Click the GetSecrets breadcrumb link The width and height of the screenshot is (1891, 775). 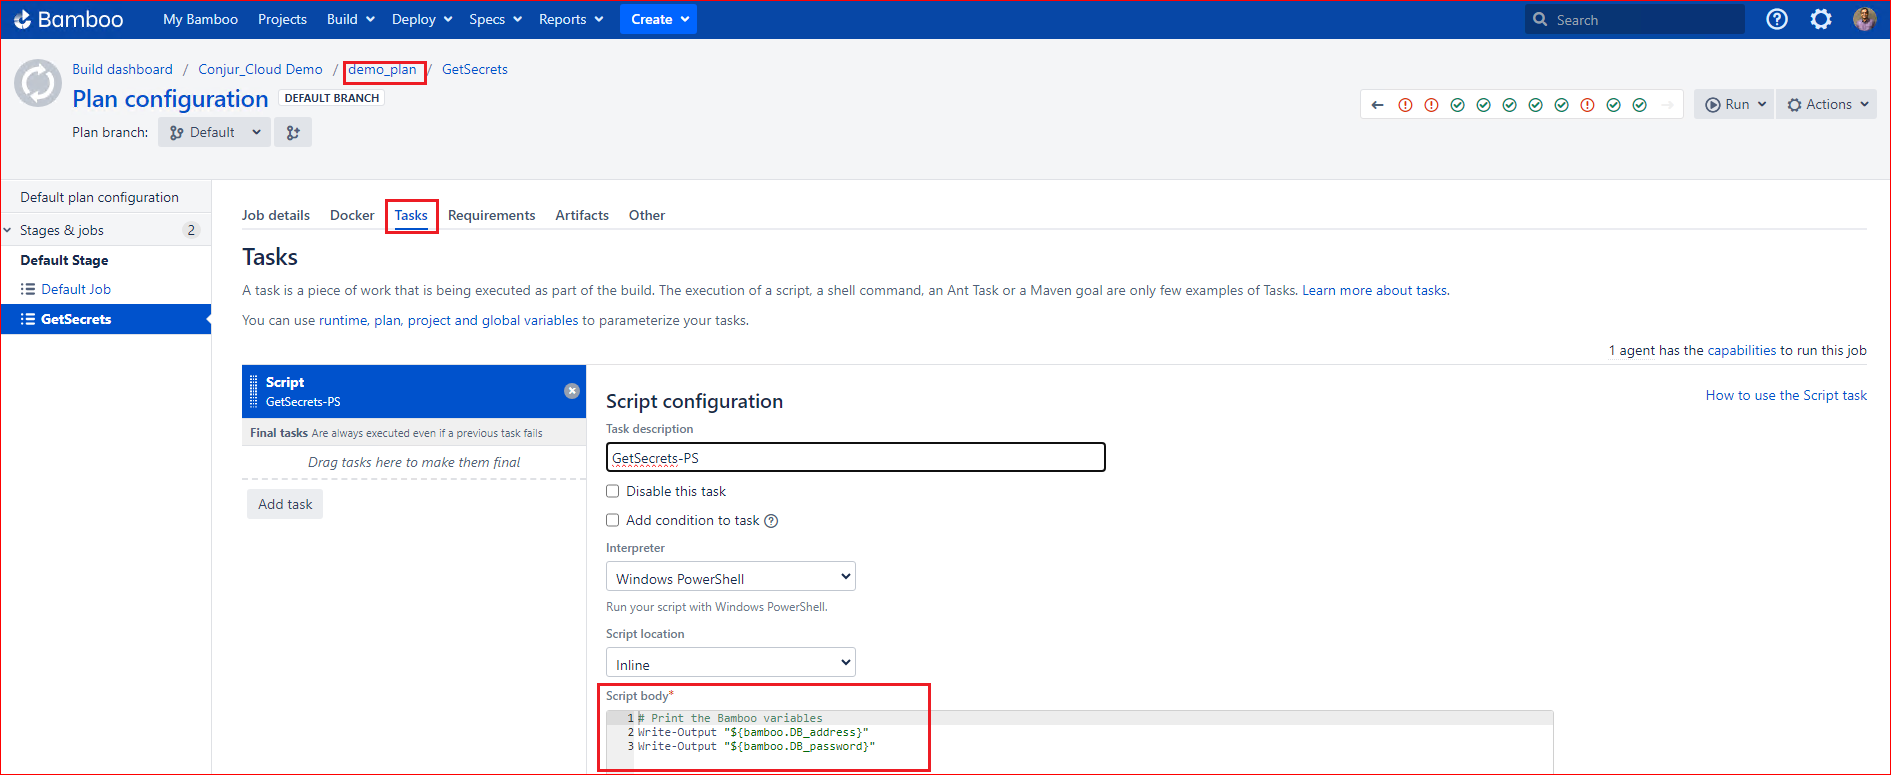(475, 69)
